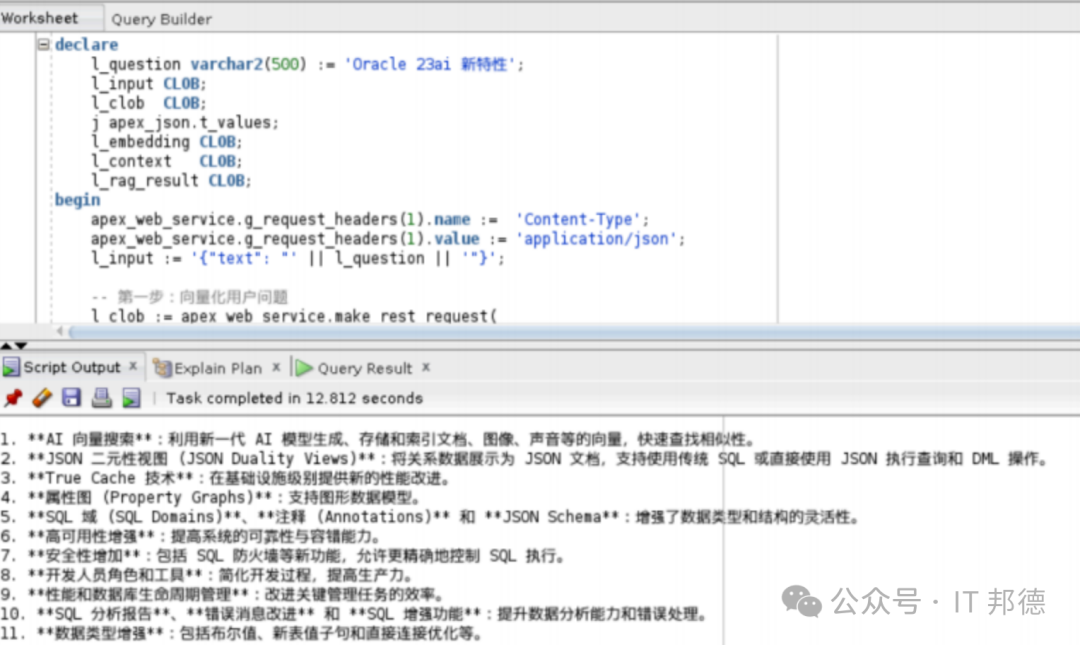This screenshot has height=645, width=1080.
Task: Switch to the Explain Plan tab
Action: click(218, 368)
